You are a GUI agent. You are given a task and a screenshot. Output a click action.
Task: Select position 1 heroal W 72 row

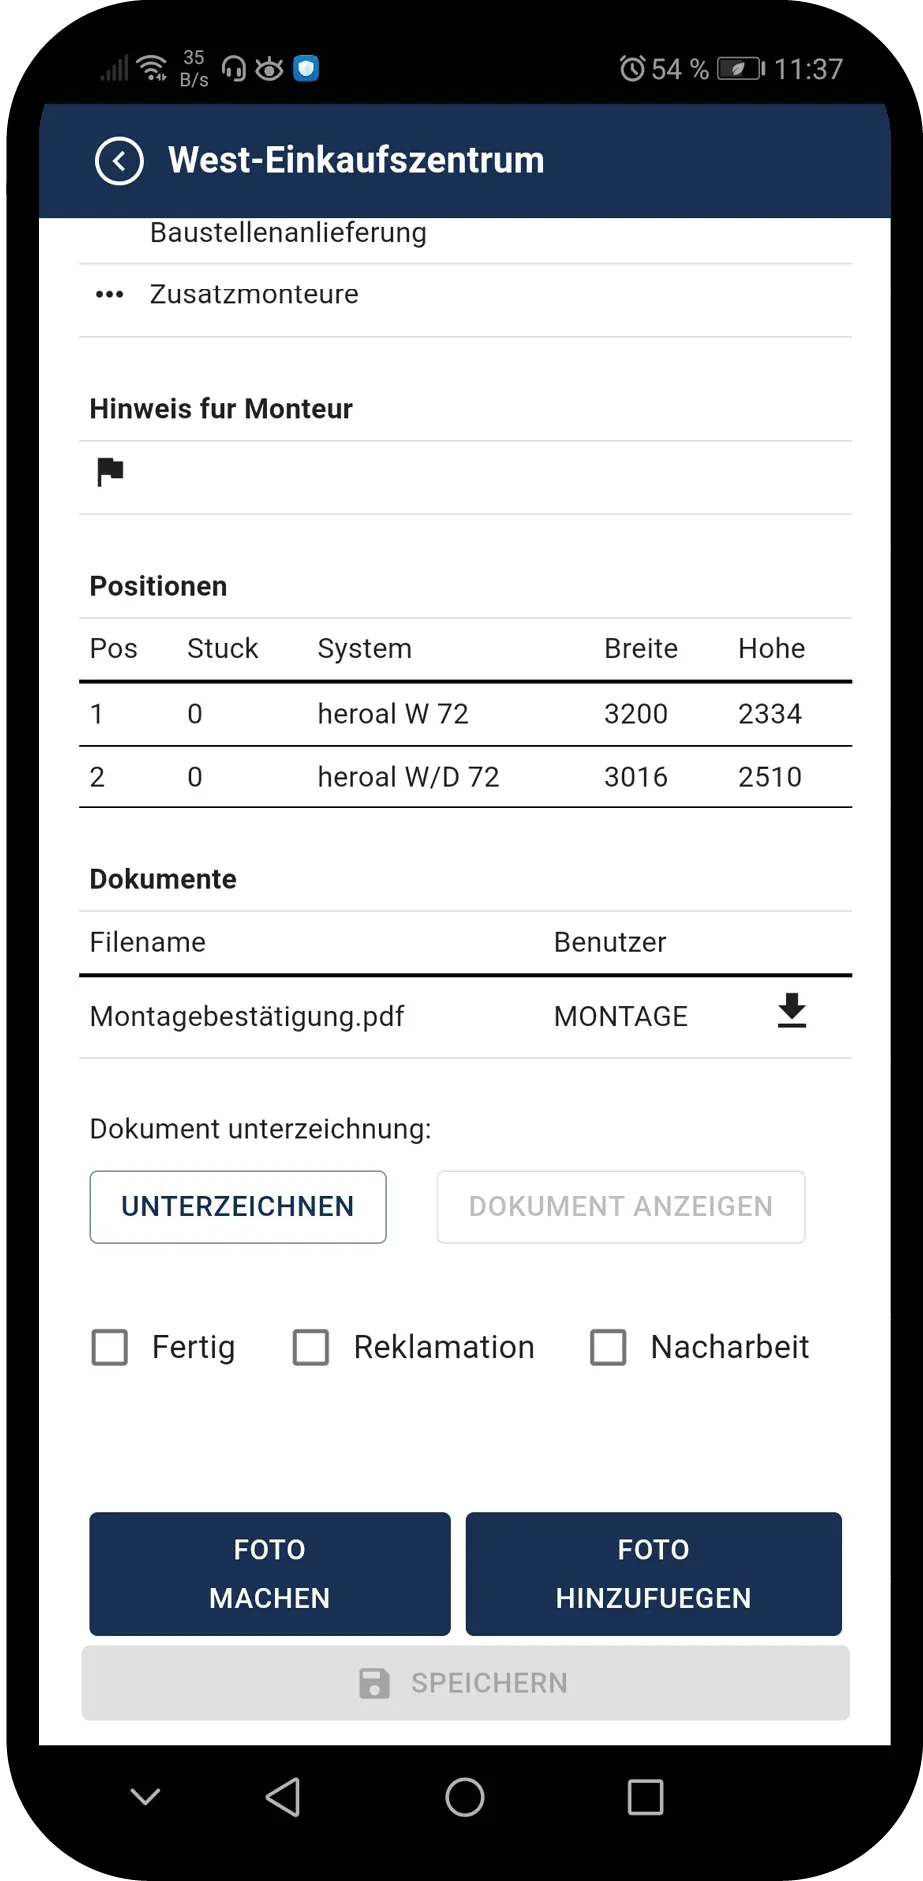point(465,714)
